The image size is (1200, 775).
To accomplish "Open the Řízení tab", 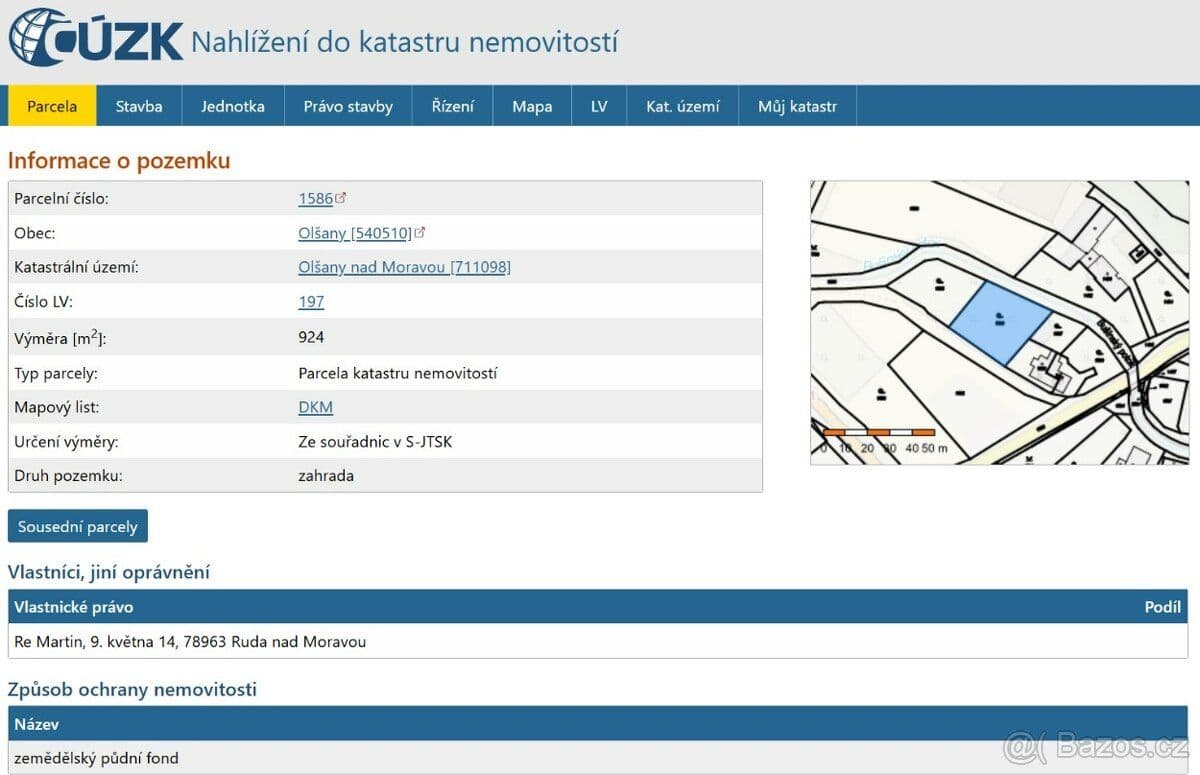I will 452,105.
